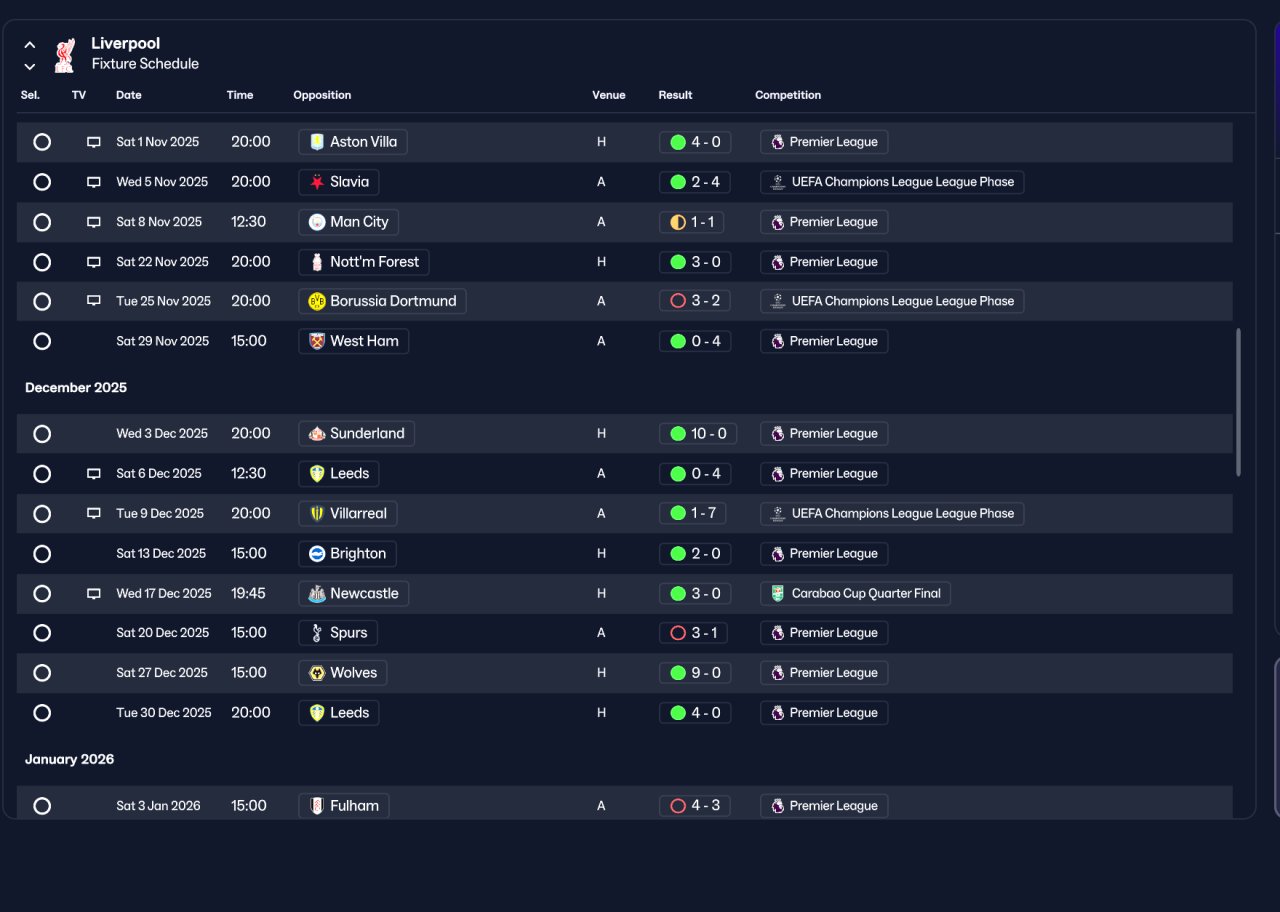The height and width of the screenshot is (912, 1280).
Task: Select the radio button for Man City fixture
Action: (x=42, y=222)
